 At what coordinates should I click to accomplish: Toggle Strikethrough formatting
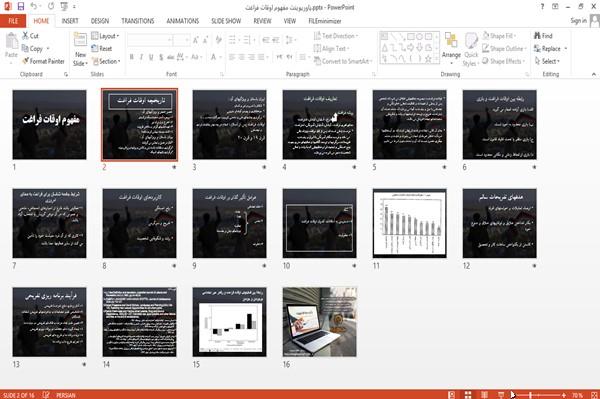[170, 57]
